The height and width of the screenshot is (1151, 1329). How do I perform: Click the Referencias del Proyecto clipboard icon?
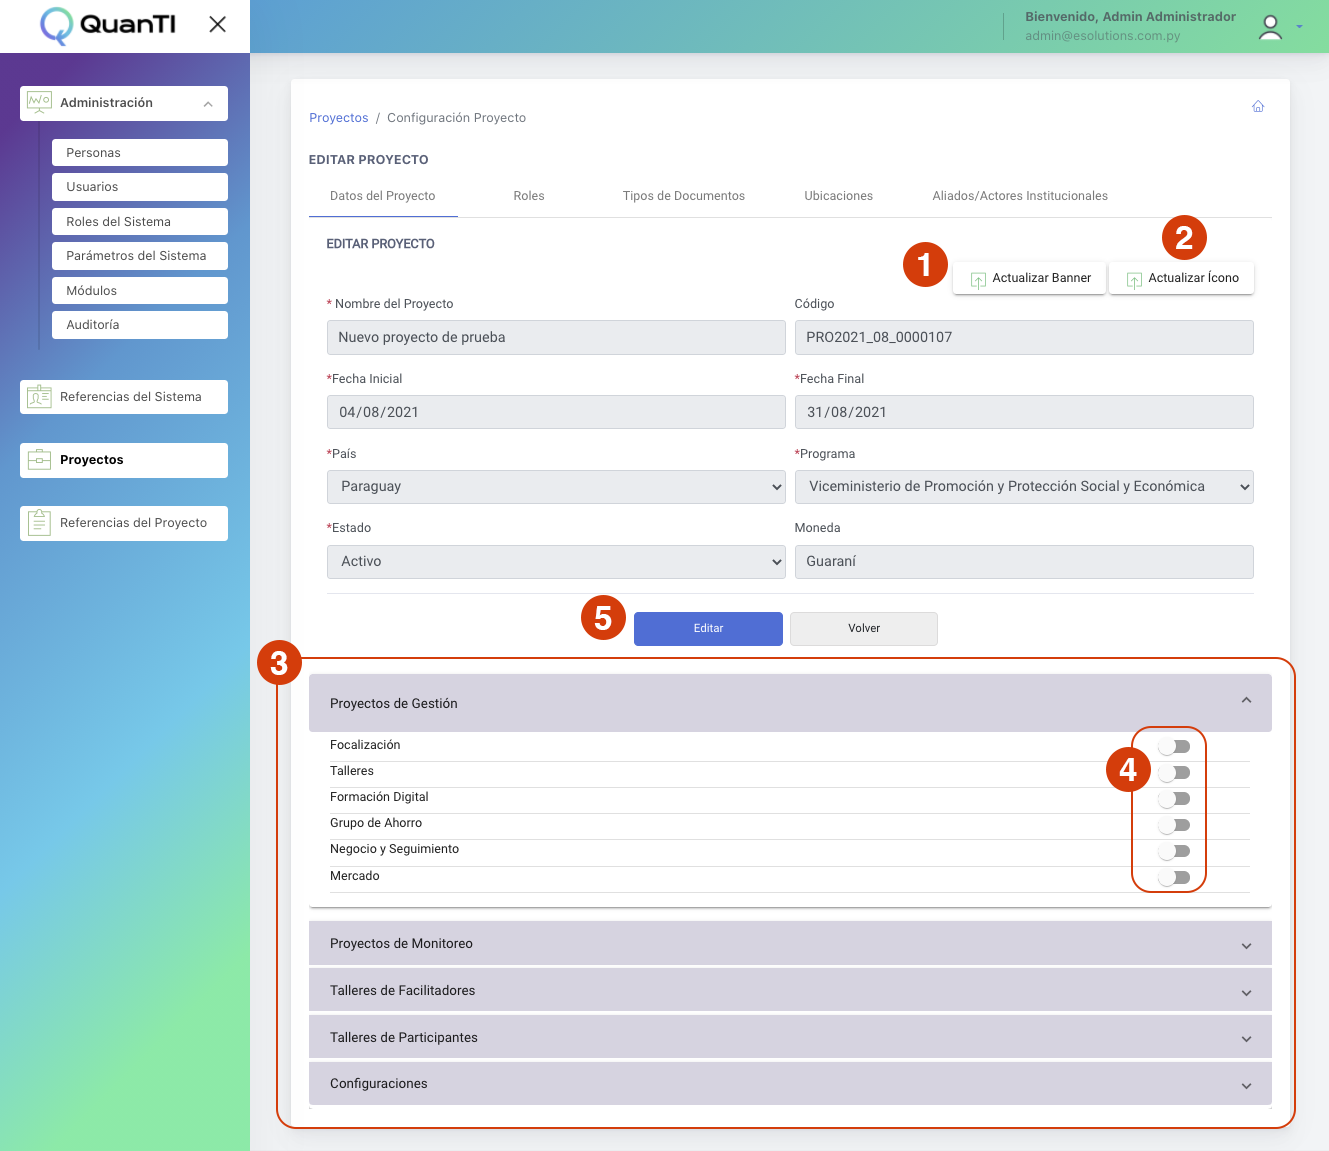tap(40, 522)
